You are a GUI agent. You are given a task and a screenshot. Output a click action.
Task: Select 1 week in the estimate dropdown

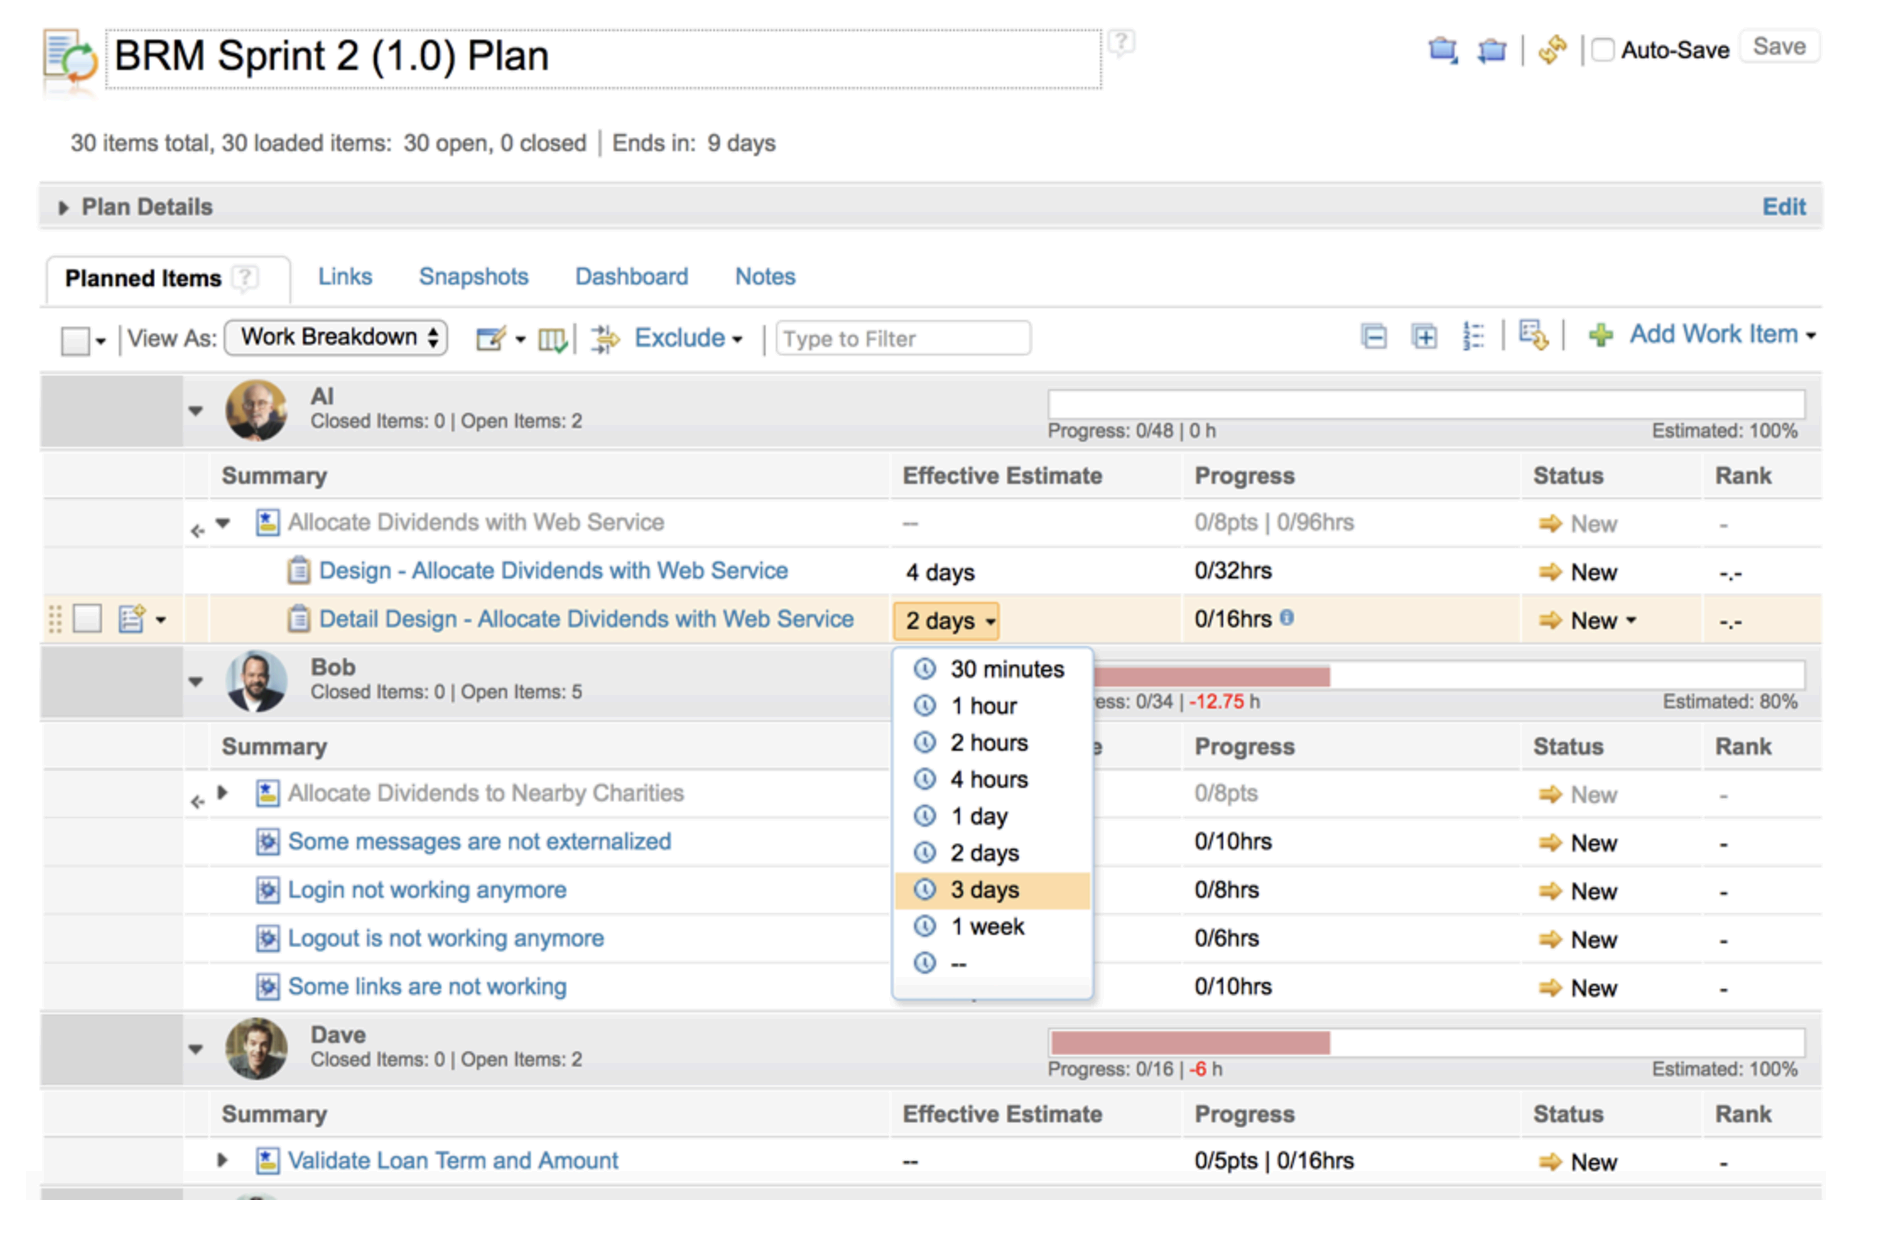[x=987, y=926]
